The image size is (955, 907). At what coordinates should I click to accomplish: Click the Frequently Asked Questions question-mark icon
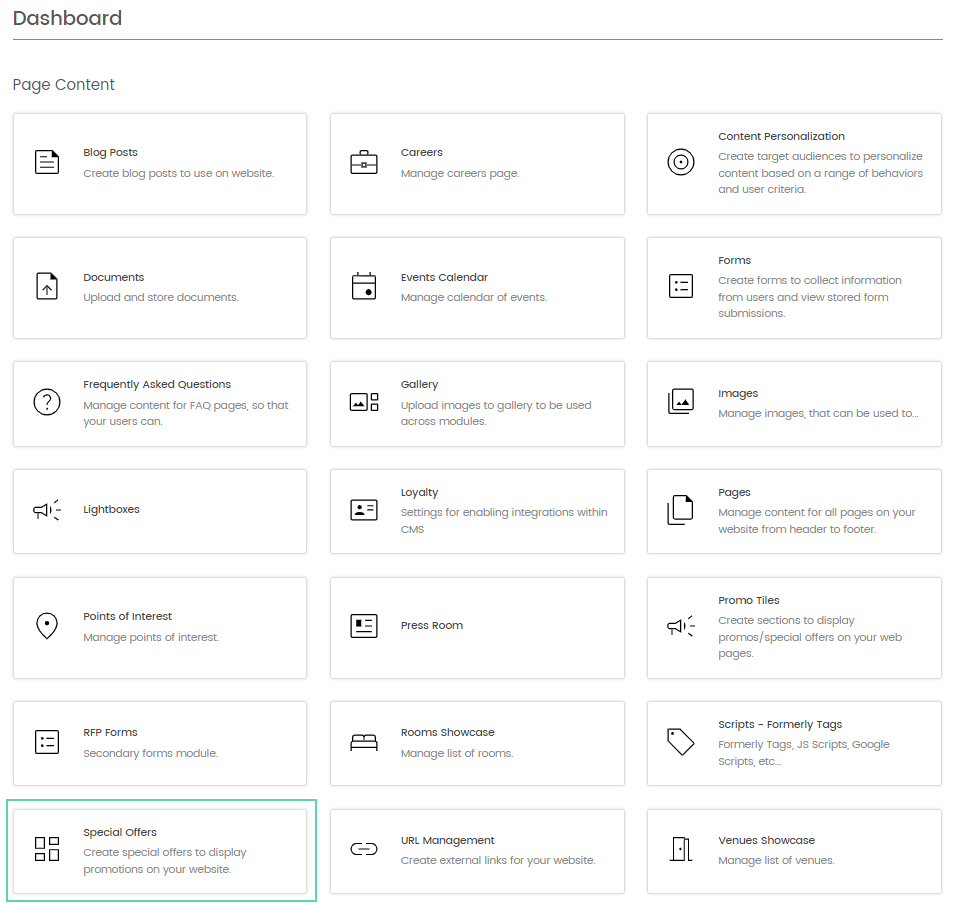click(47, 402)
